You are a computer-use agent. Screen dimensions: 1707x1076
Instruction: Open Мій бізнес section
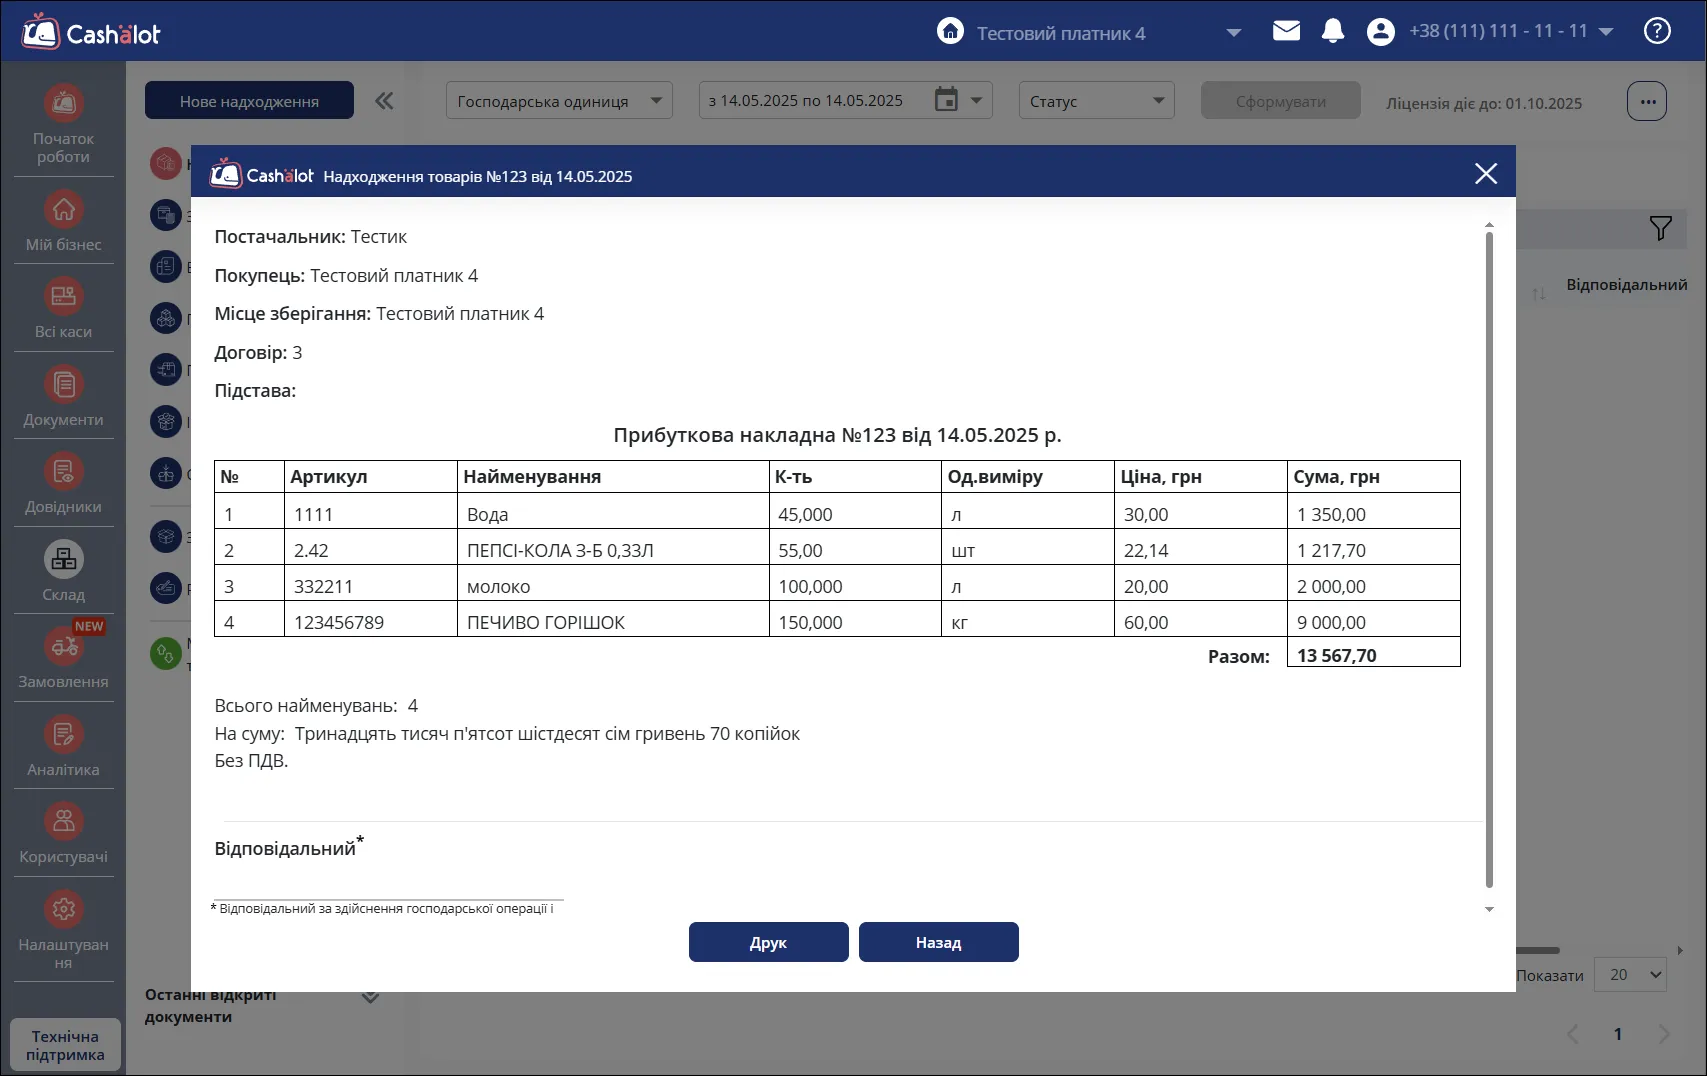[63, 221]
